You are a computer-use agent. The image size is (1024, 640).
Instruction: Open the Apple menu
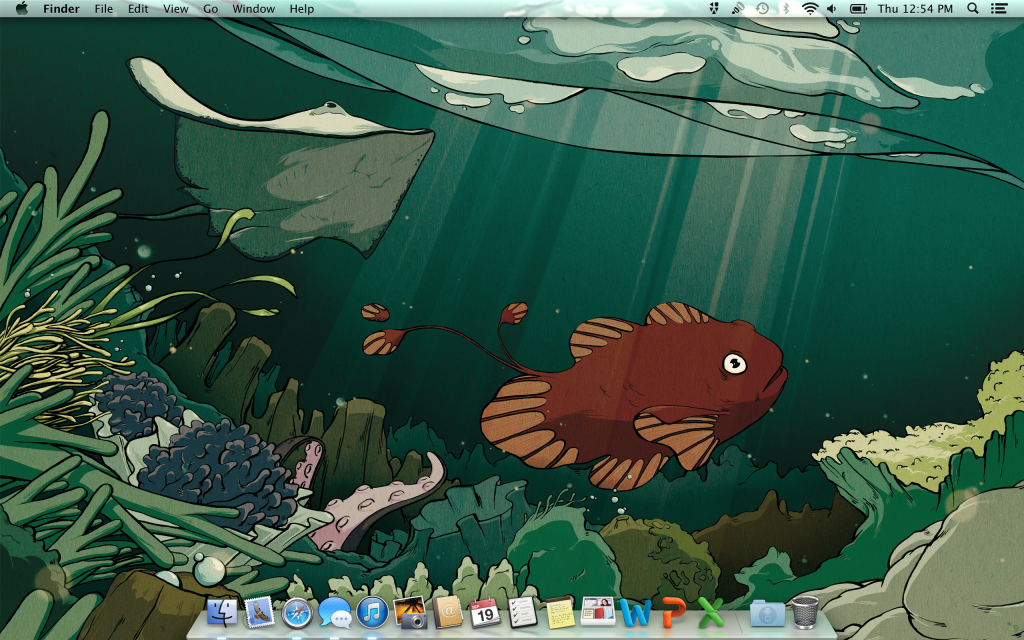tap(22, 8)
